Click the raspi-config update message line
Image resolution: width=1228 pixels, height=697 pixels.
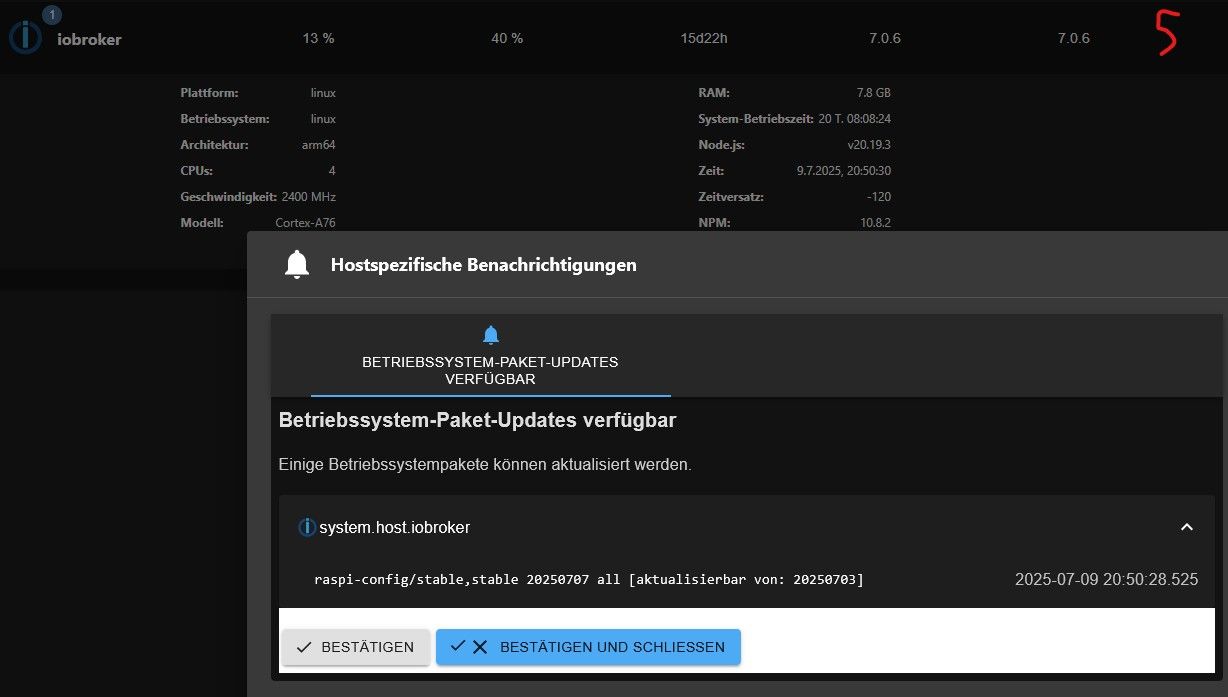coord(588,579)
